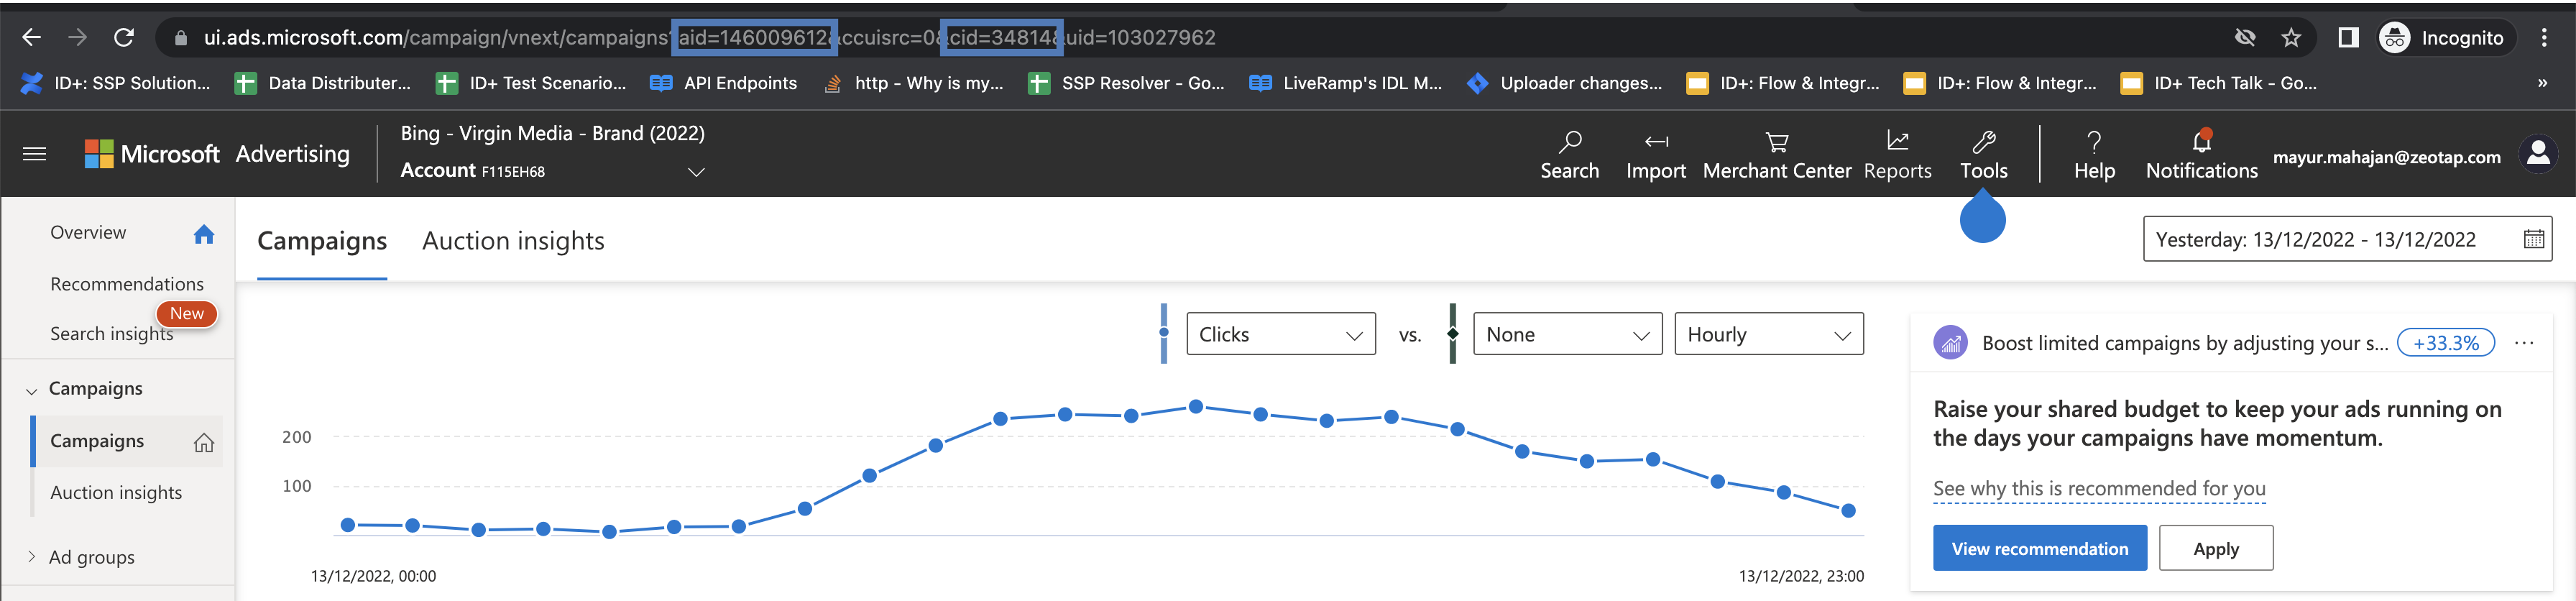2576x601 pixels.
Task: Click the calendar icon in date range
Action: (x=2533, y=239)
